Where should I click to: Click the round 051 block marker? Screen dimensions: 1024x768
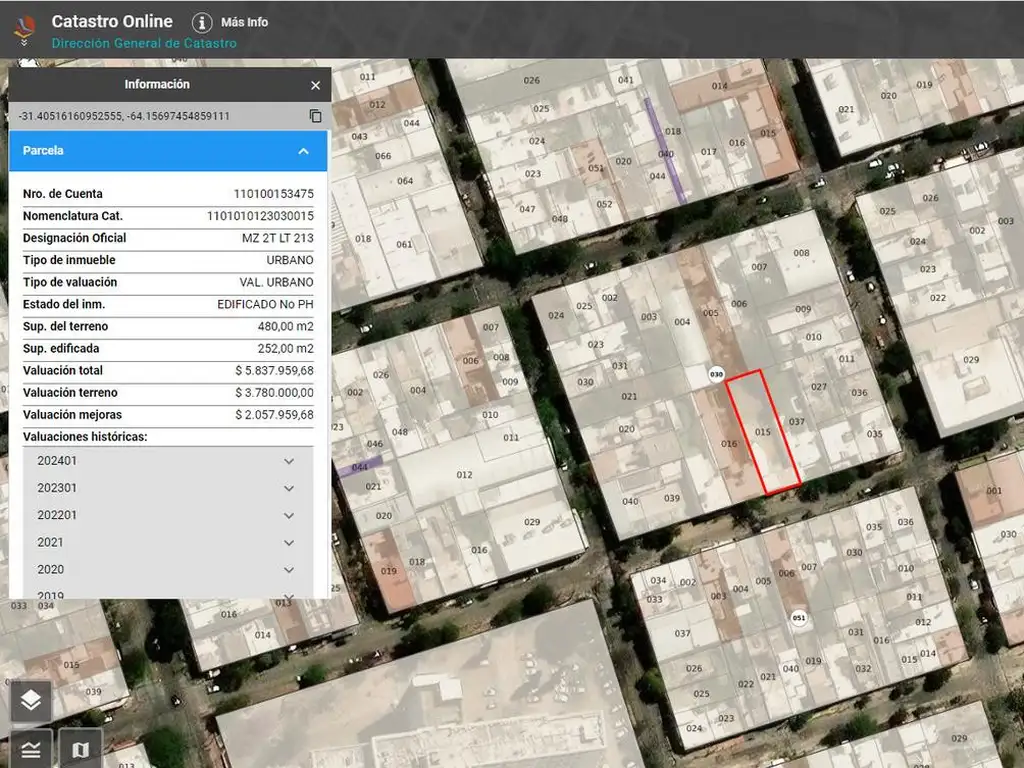(x=798, y=616)
